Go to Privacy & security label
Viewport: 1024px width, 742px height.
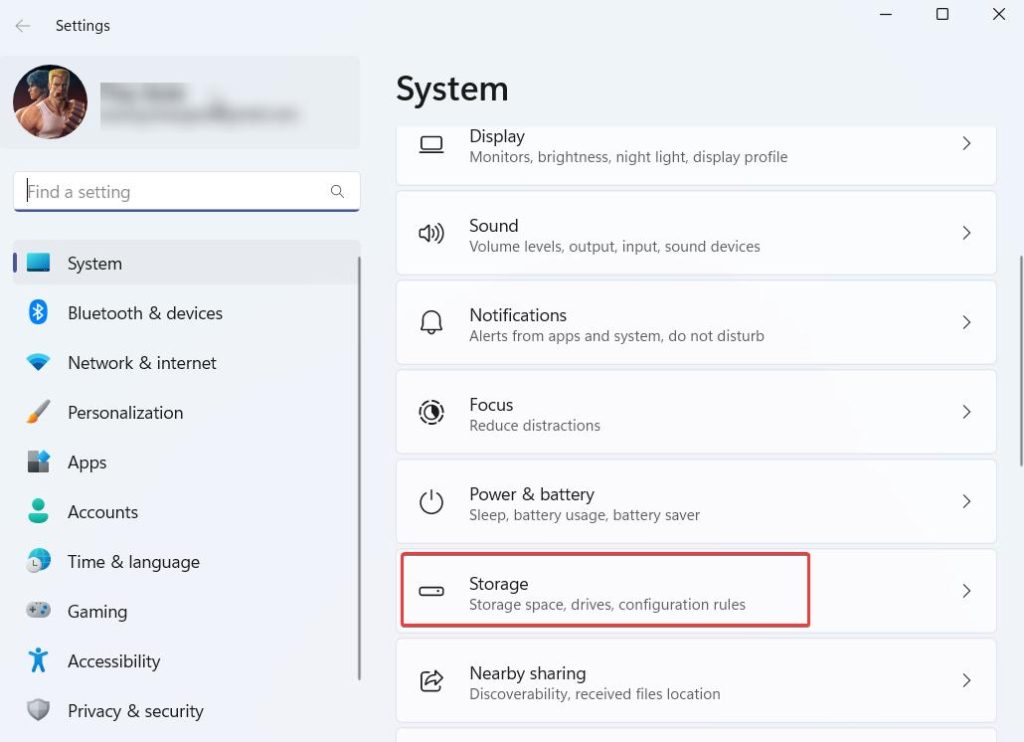tap(135, 711)
